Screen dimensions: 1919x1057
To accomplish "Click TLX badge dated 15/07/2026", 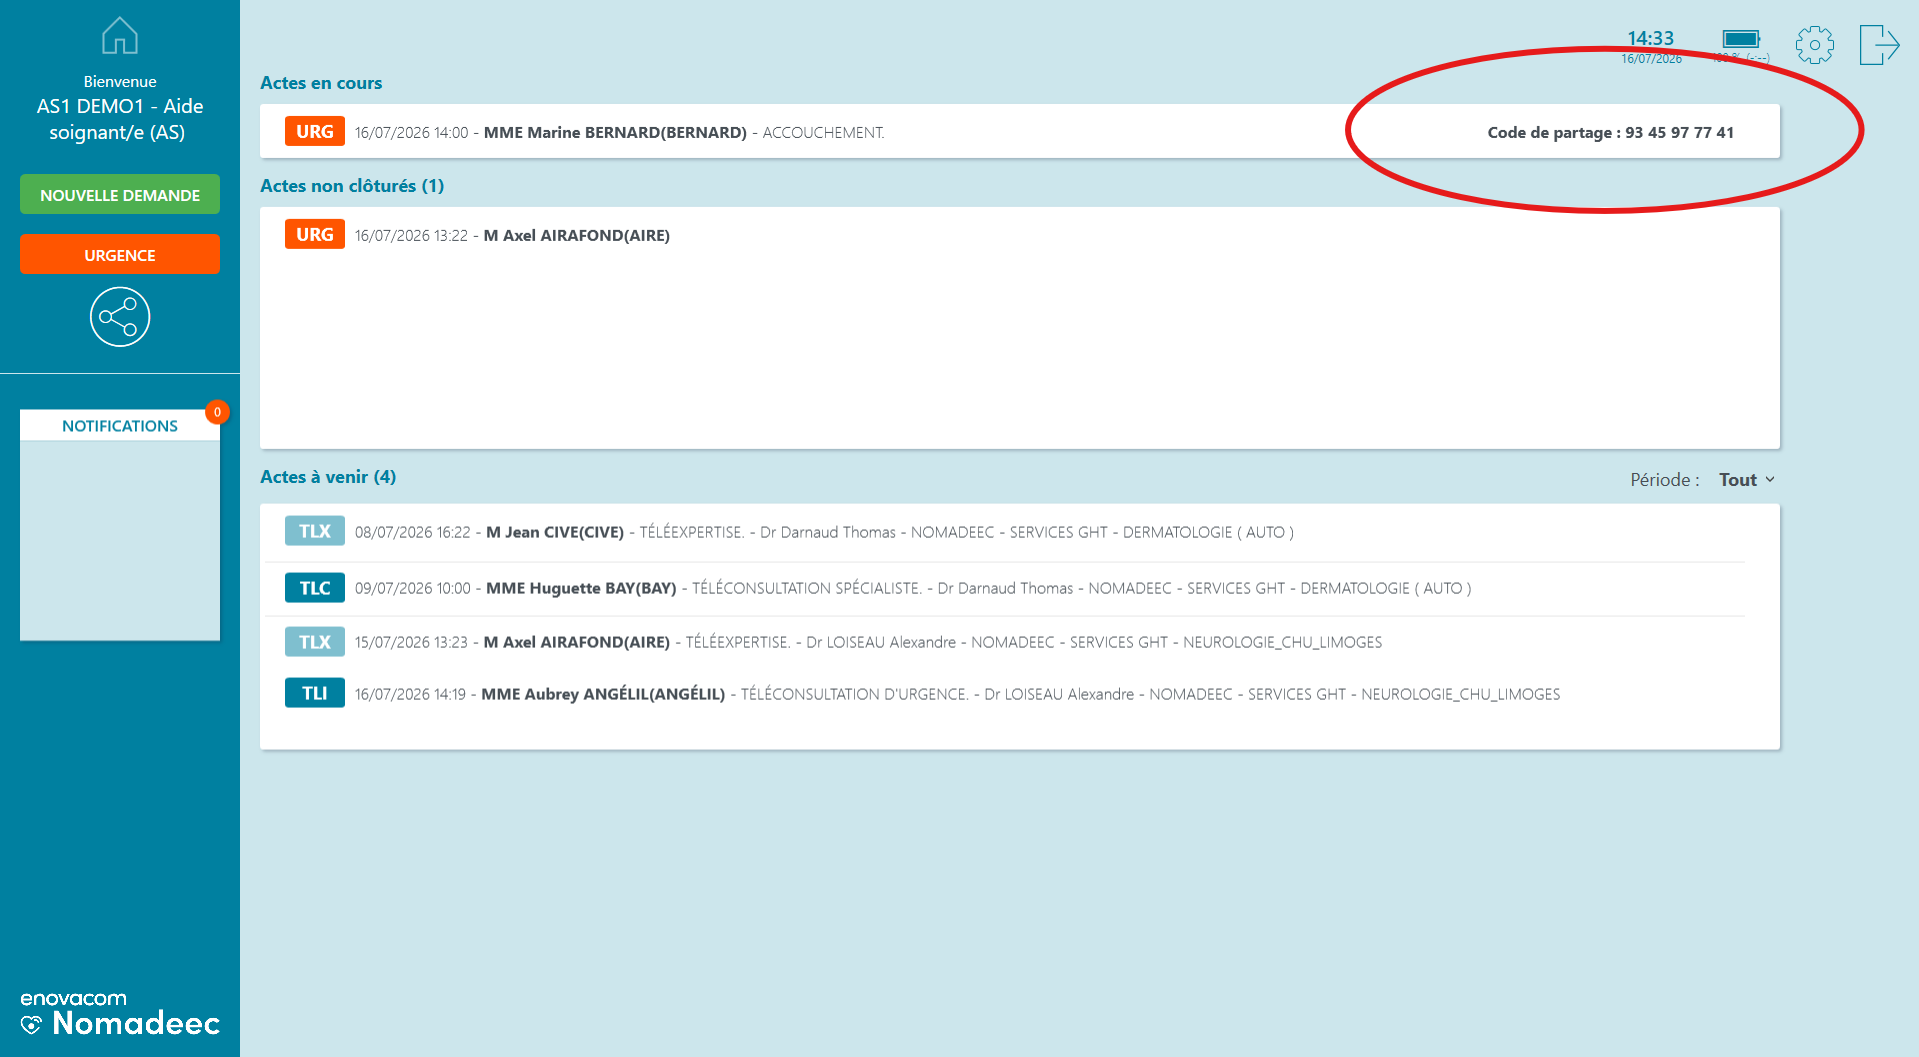I will 315,642.
